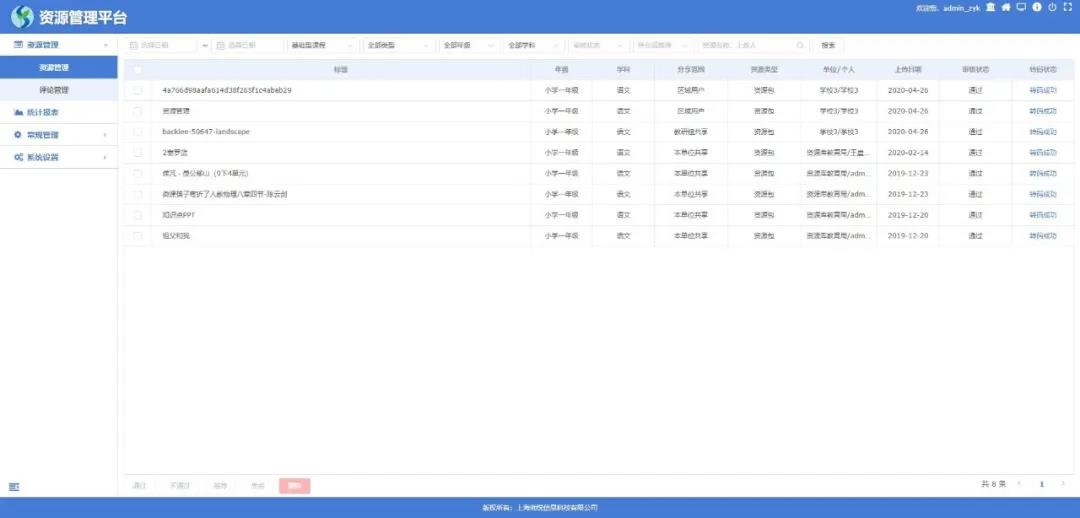The image size is (1080, 518).
Task: Select 评论管理 submenu item
Action: point(59,90)
